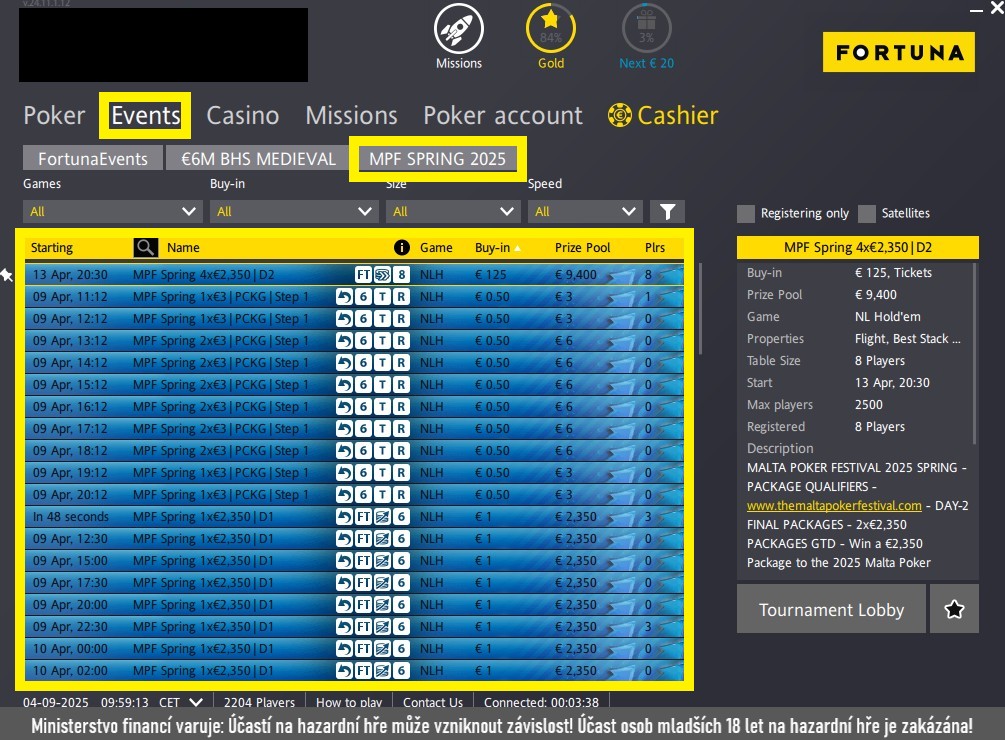Select the tournament starting 13 Apr, 20:30
Image resolution: width=1005 pixels, height=740 pixels.
click(x=354, y=275)
